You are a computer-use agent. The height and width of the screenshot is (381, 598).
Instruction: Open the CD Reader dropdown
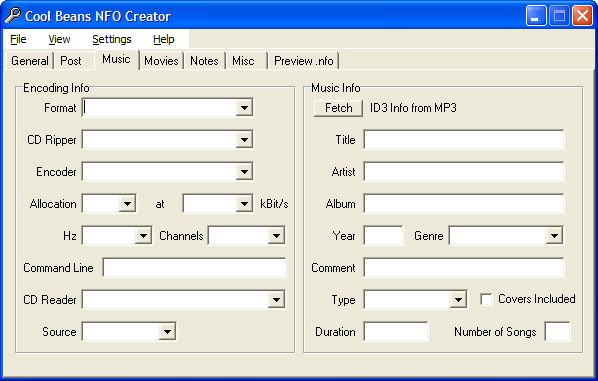pyautogui.click(x=276, y=300)
